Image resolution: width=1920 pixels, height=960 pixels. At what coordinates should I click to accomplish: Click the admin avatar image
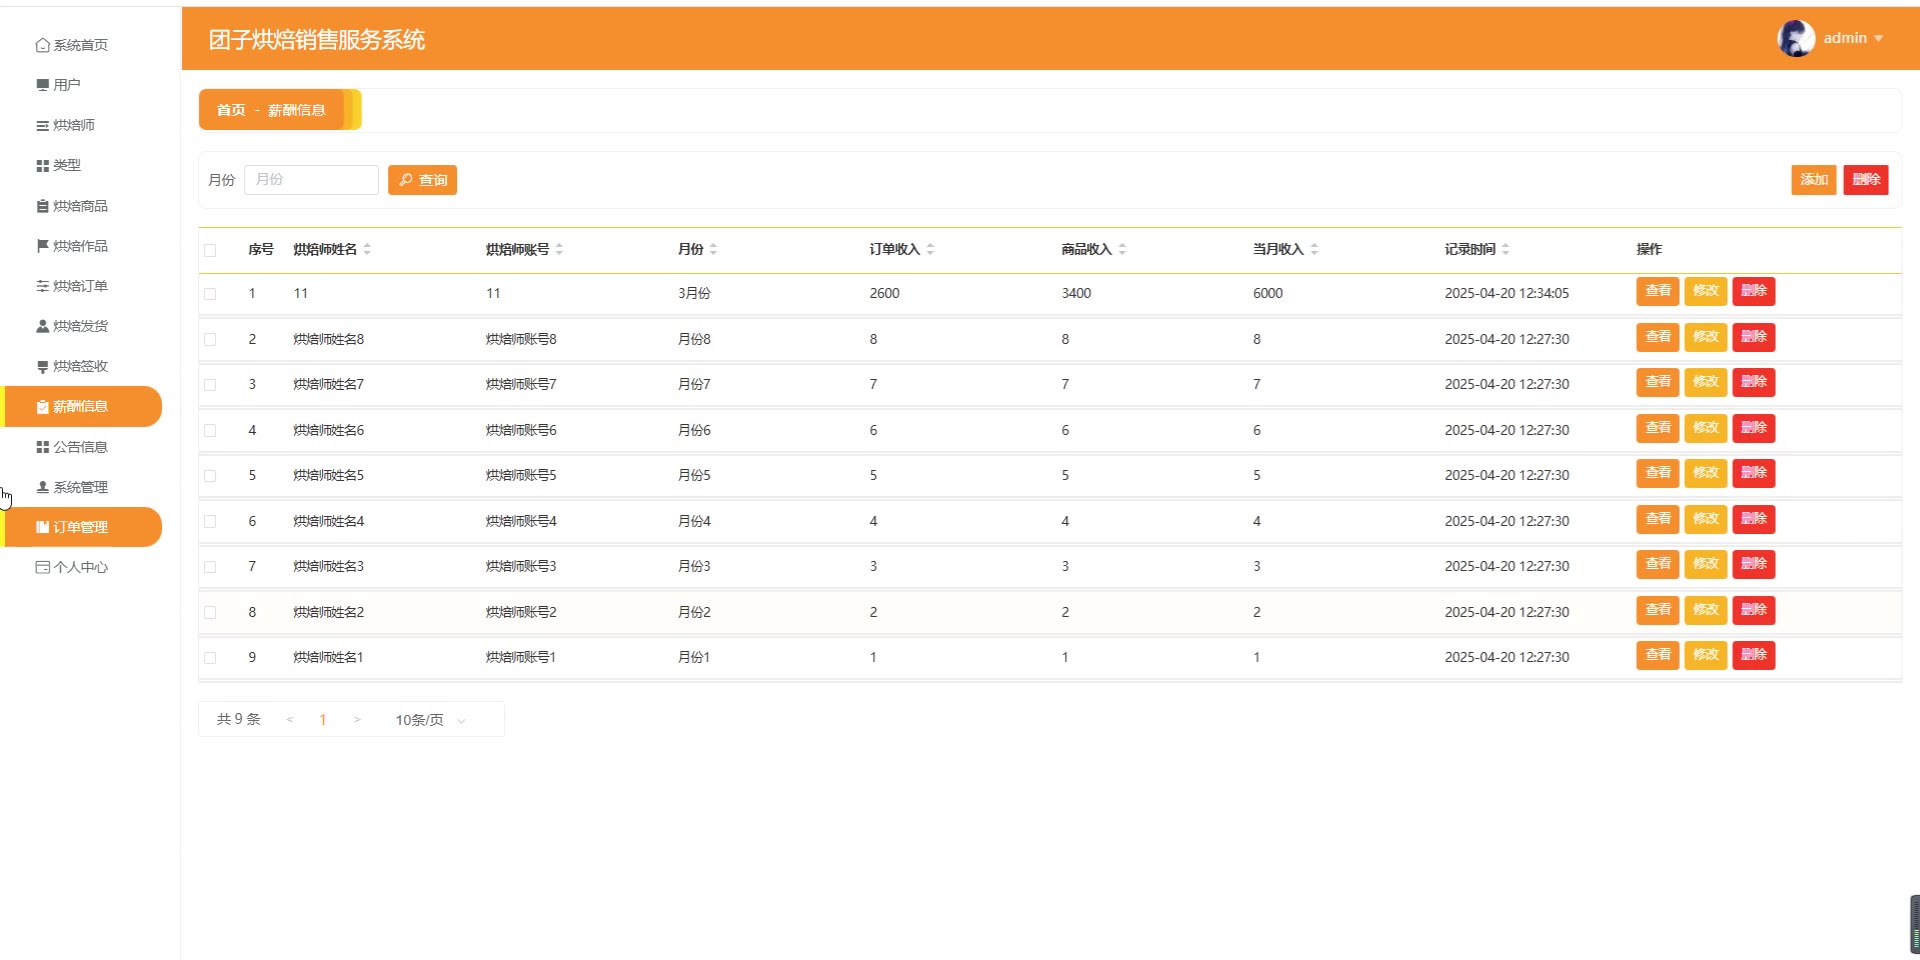coord(1796,39)
